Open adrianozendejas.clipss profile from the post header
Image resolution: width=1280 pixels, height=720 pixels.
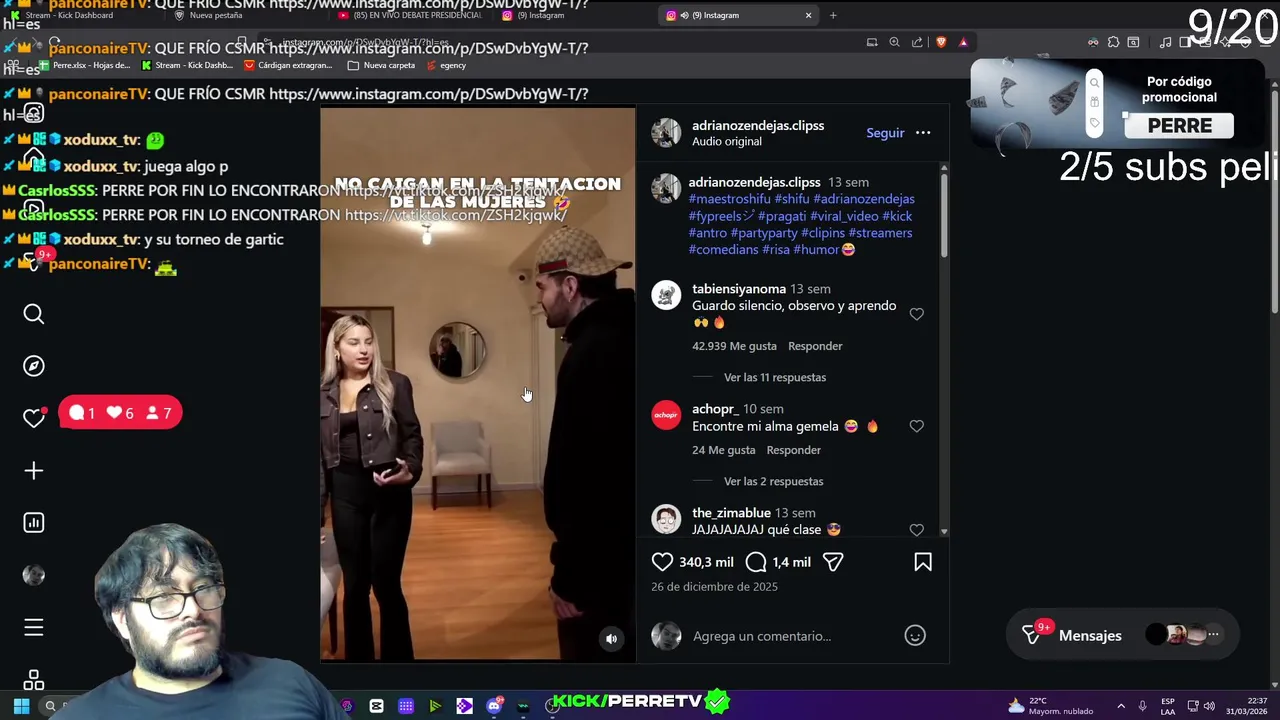[x=758, y=125]
